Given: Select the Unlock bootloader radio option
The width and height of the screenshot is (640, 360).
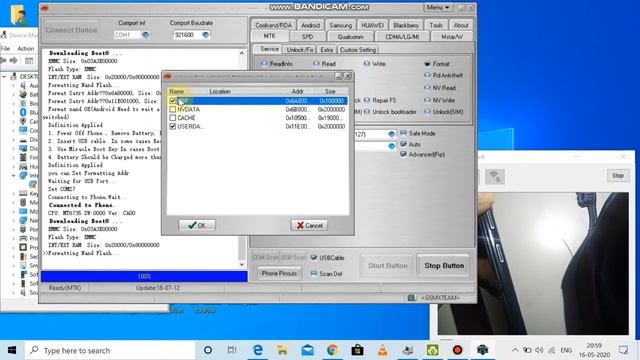Looking at the screenshot, I should point(367,112).
